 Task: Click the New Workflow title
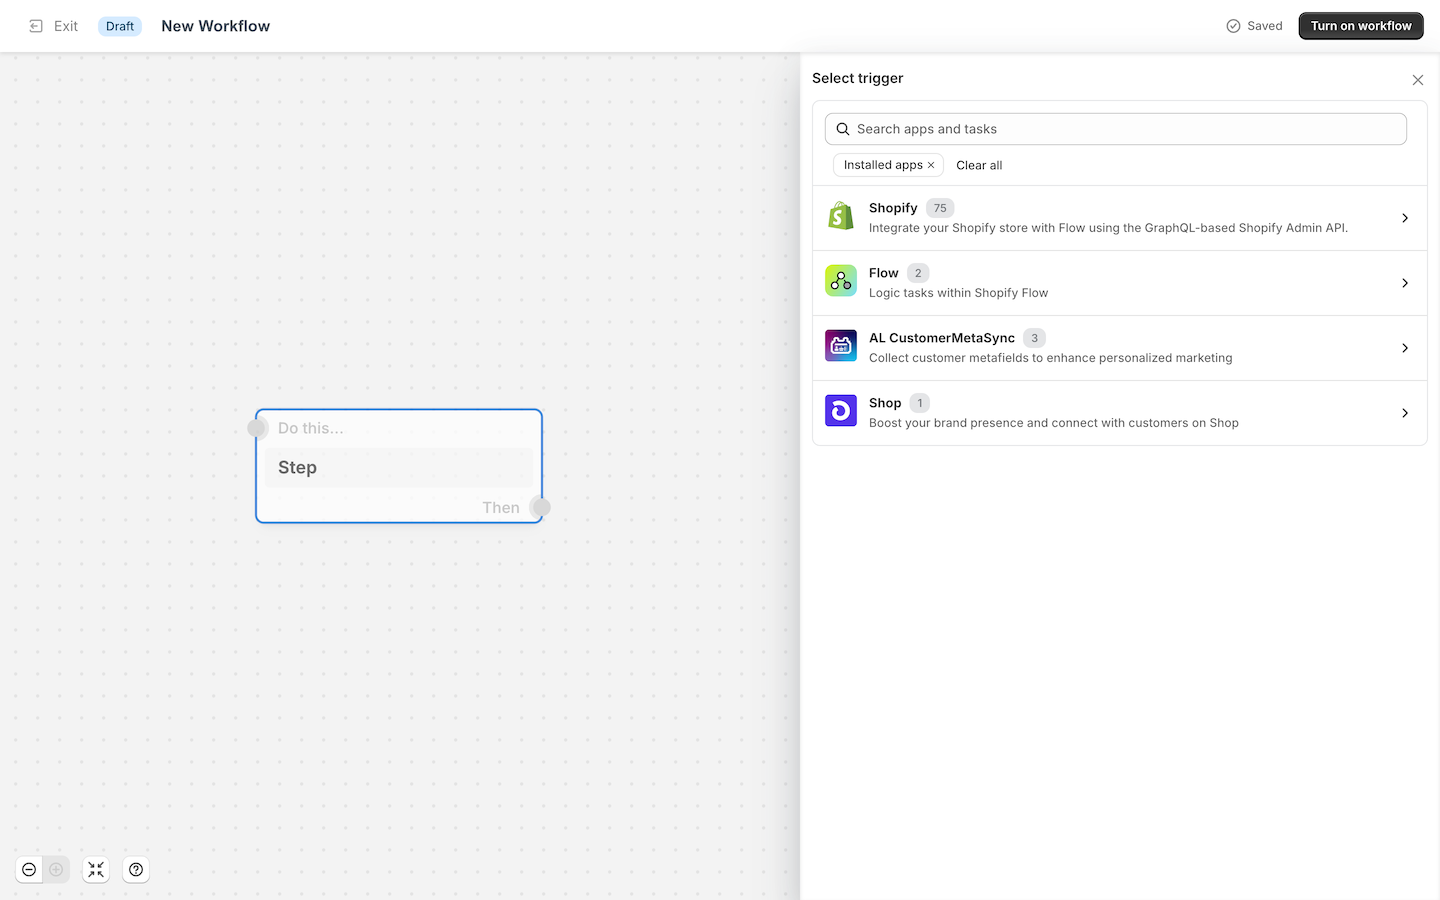coord(215,26)
